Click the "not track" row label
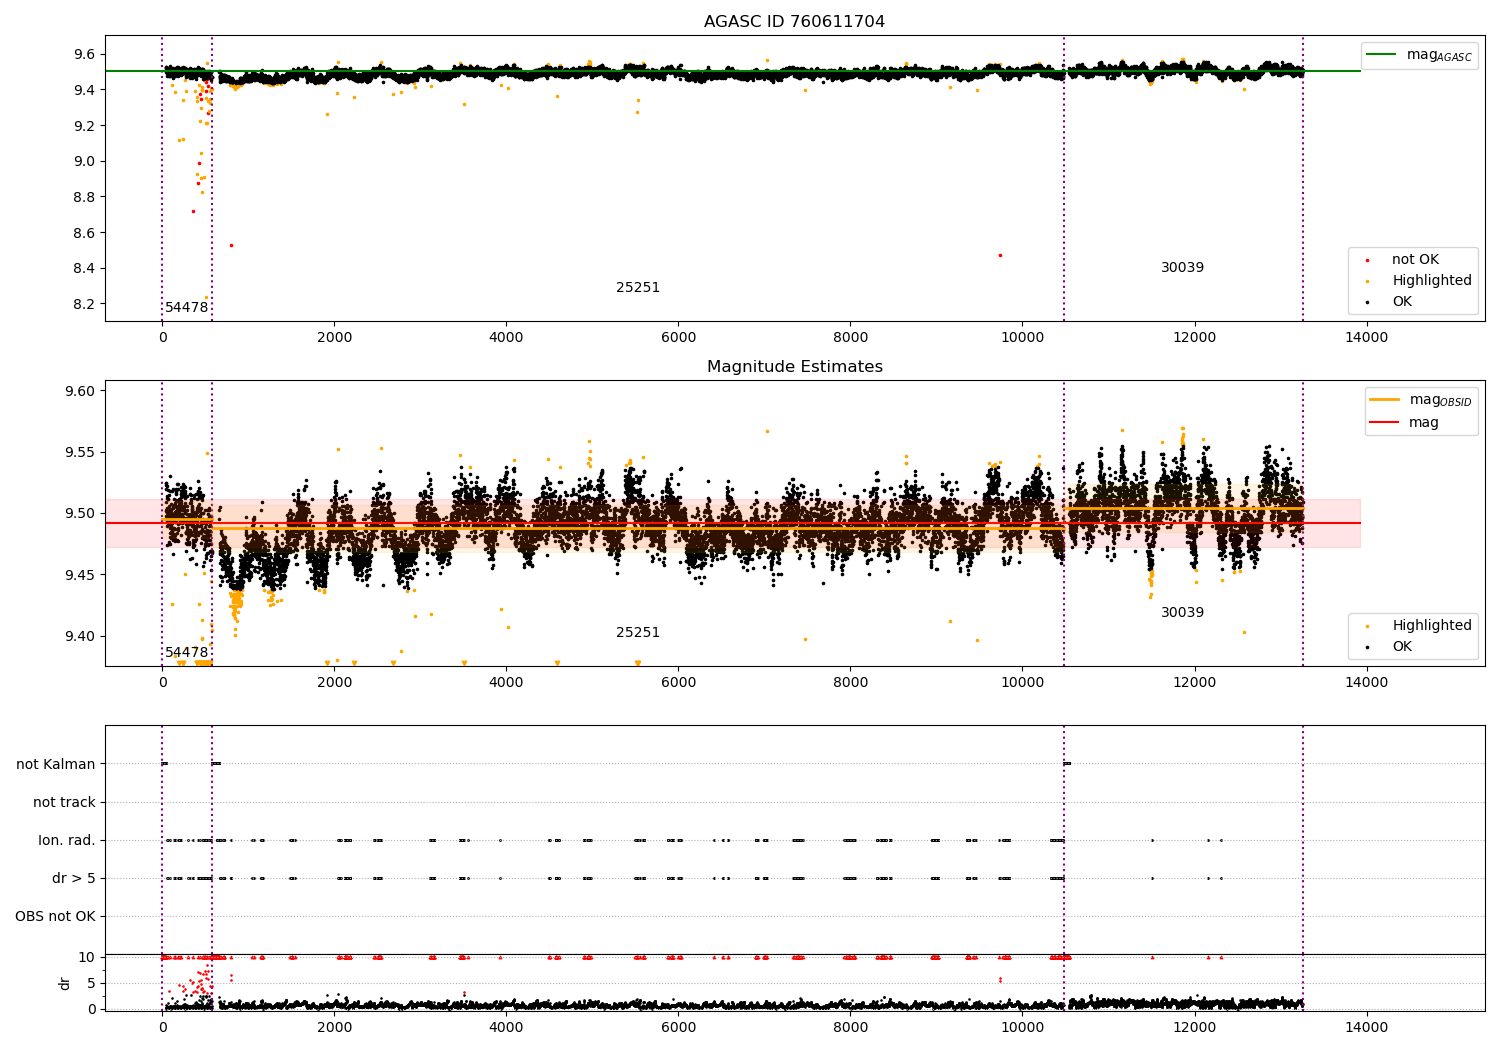Image resolution: width=1500 pixels, height=1050 pixels. pyautogui.click(x=64, y=802)
